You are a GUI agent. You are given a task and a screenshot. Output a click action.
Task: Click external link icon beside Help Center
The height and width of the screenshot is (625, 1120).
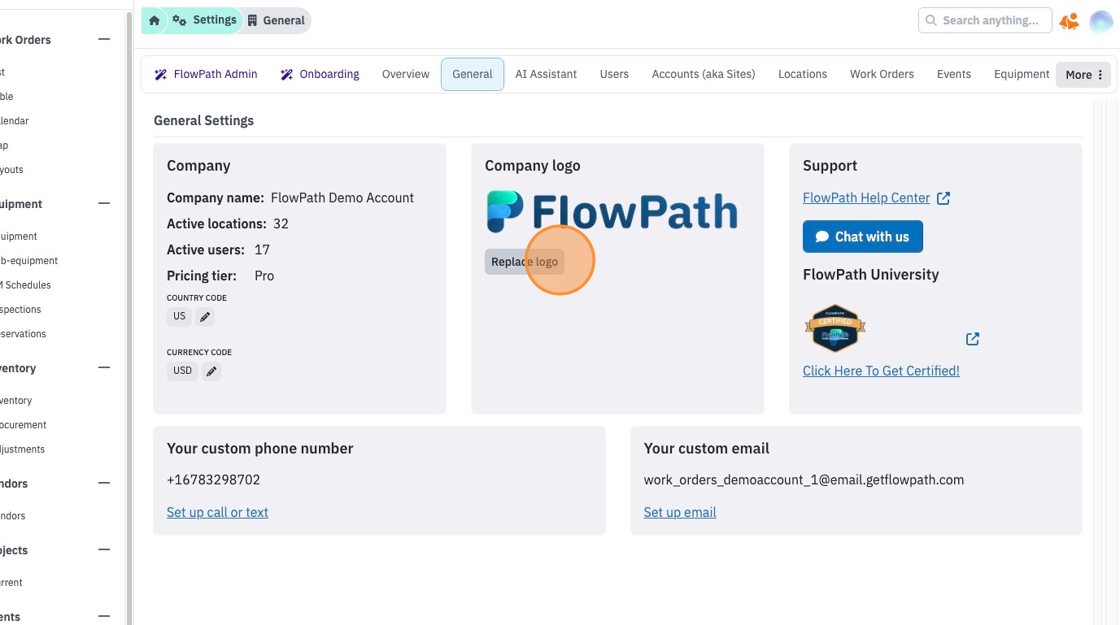click(x=943, y=198)
